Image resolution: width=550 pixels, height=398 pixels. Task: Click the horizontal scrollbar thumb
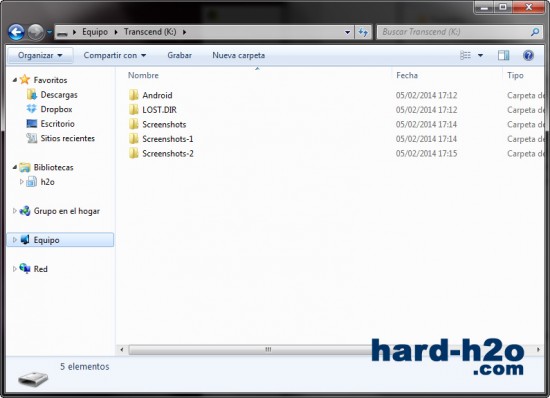pos(268,350)
